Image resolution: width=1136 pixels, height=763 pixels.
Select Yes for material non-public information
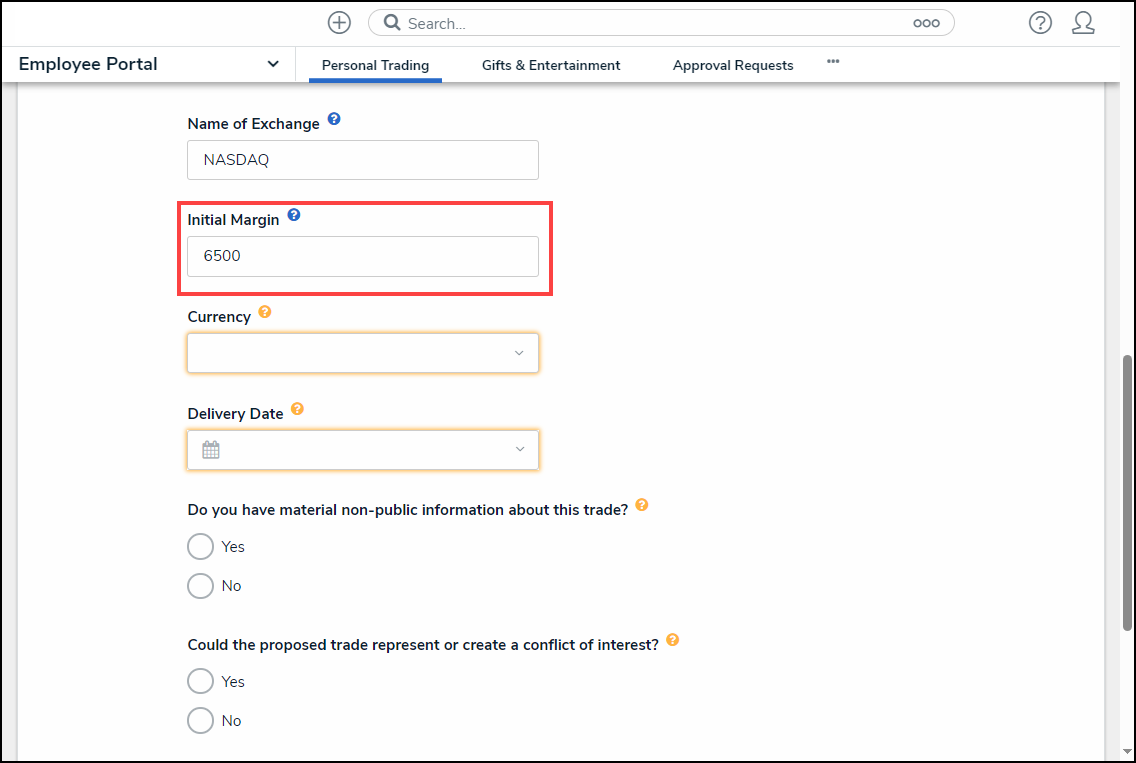[x=201, y=547]
